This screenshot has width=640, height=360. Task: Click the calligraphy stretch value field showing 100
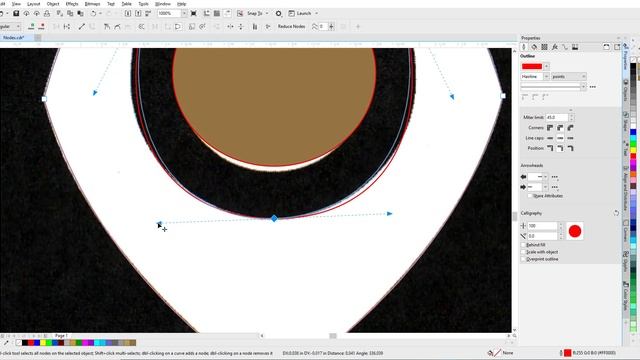[542, 226]
